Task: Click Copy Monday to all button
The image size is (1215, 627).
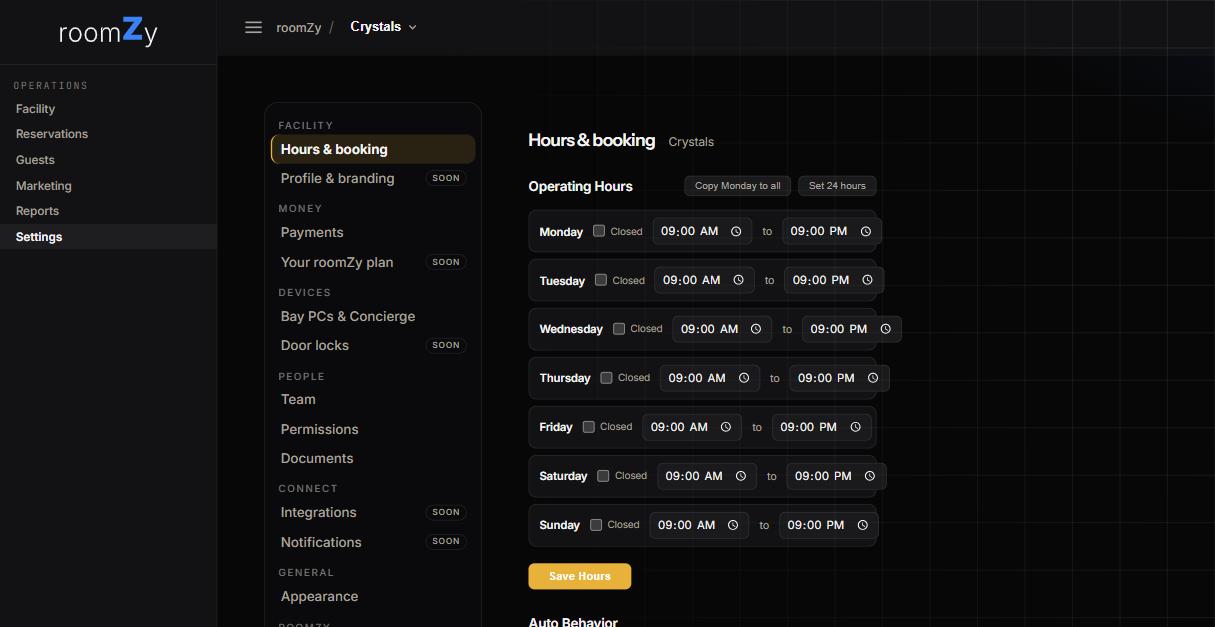Action: coord(738,186)
